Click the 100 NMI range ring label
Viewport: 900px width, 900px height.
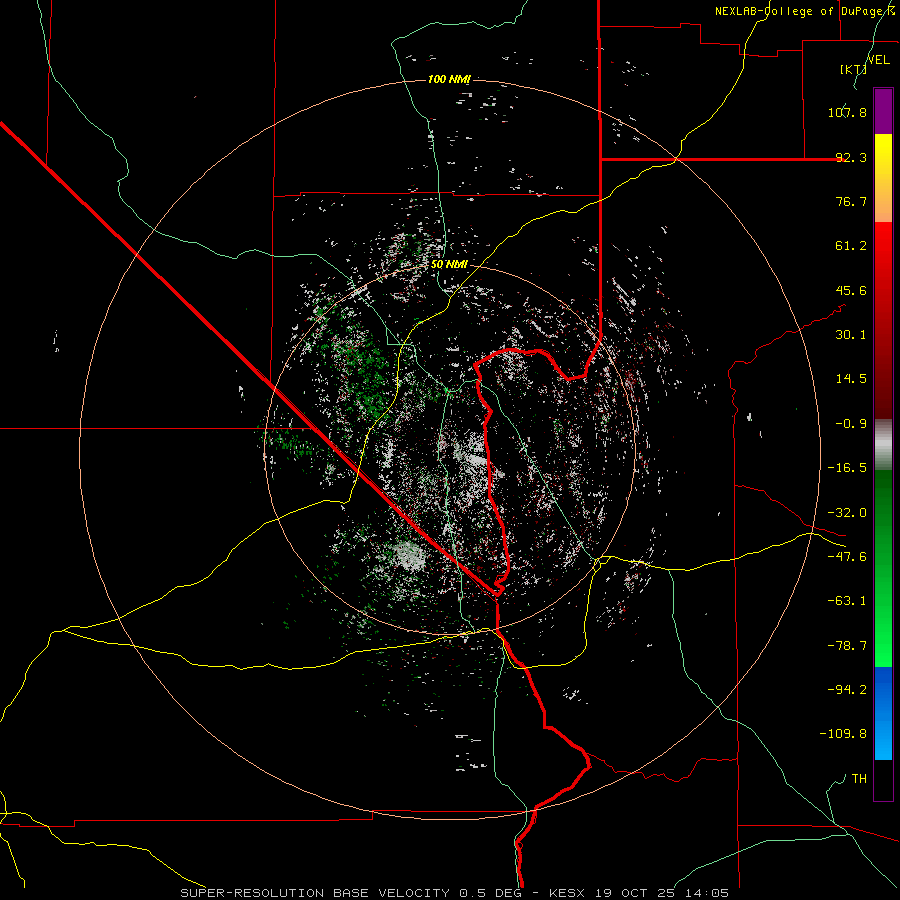(449, 79)
